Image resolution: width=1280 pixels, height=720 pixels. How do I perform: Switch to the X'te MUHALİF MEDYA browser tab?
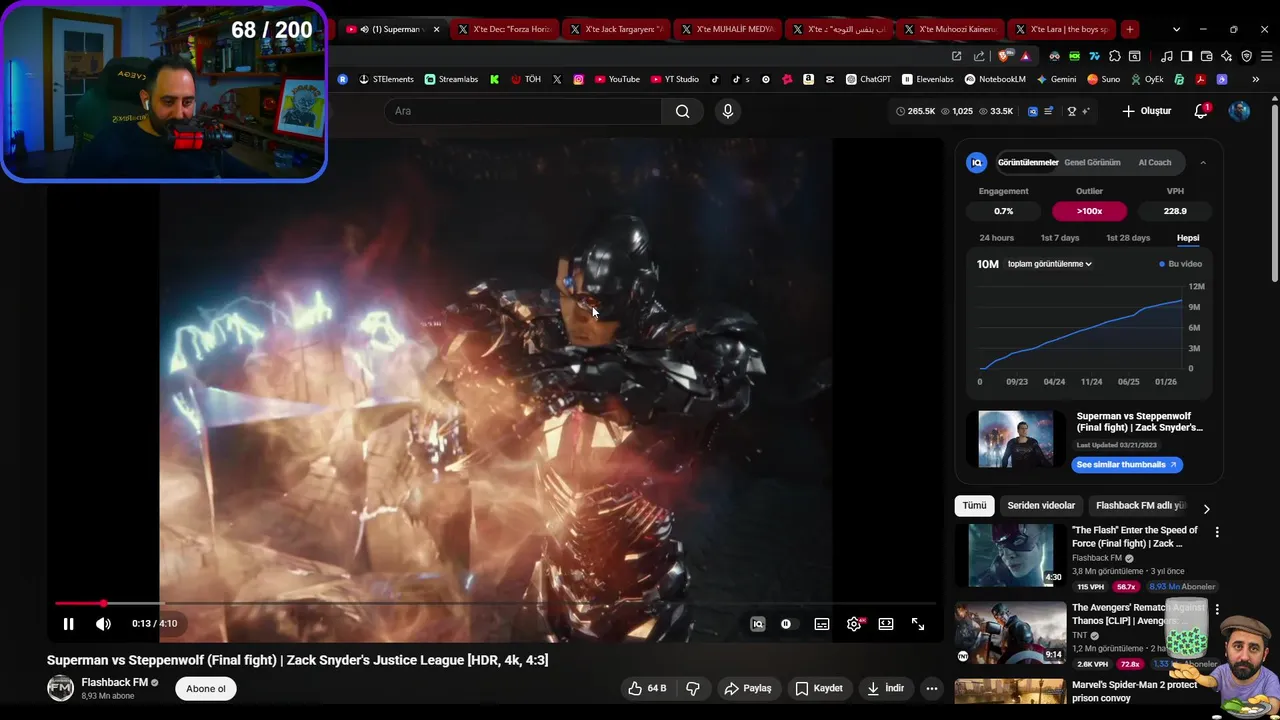(728, 29)
